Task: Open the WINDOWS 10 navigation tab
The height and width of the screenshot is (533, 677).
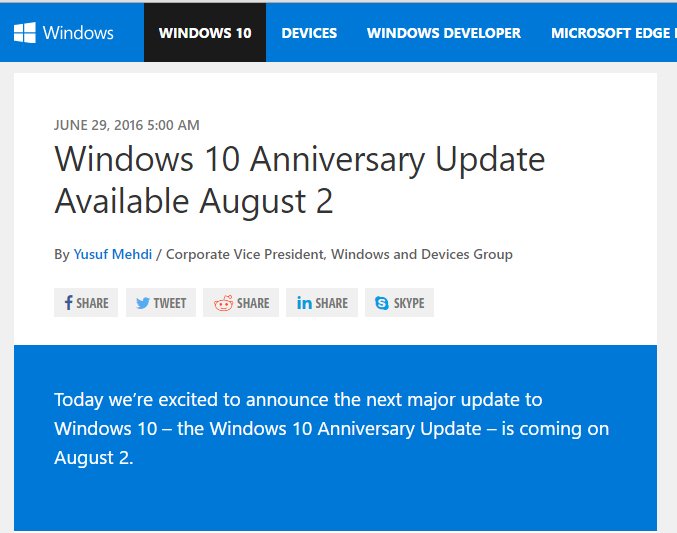Action: (205, 33)
